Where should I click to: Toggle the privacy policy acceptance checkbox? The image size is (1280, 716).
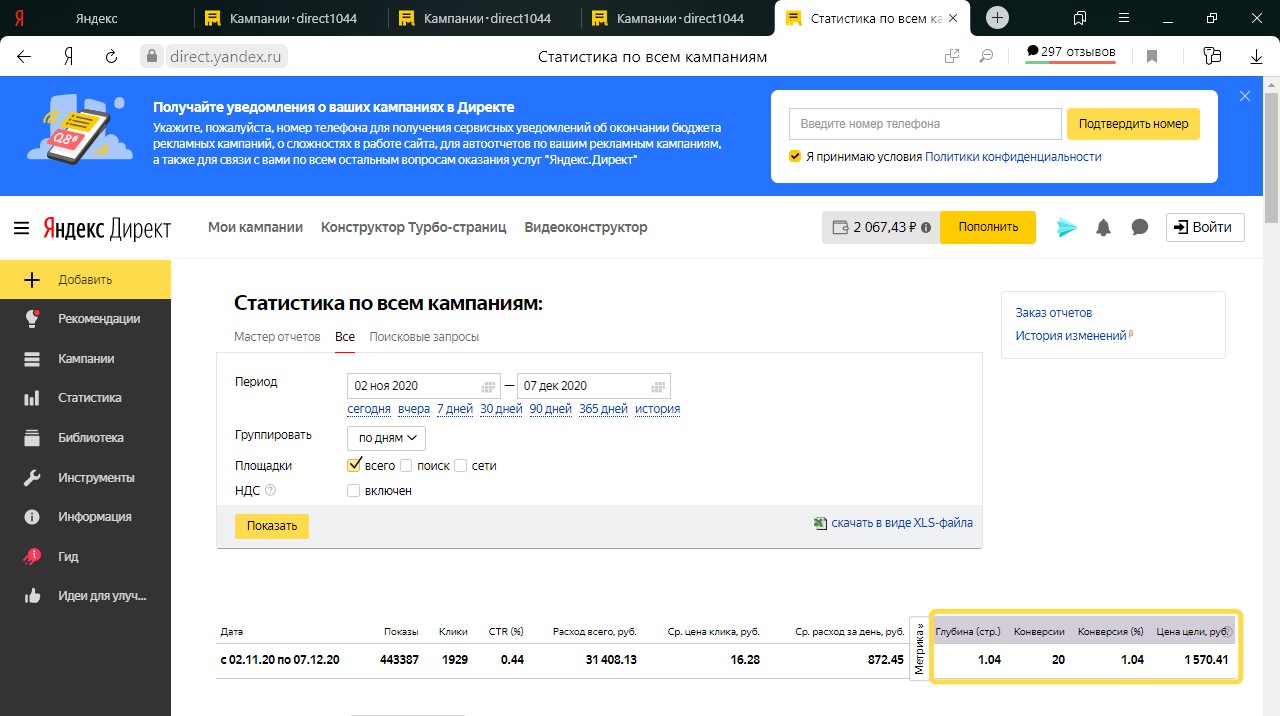(x=795, y=157)
